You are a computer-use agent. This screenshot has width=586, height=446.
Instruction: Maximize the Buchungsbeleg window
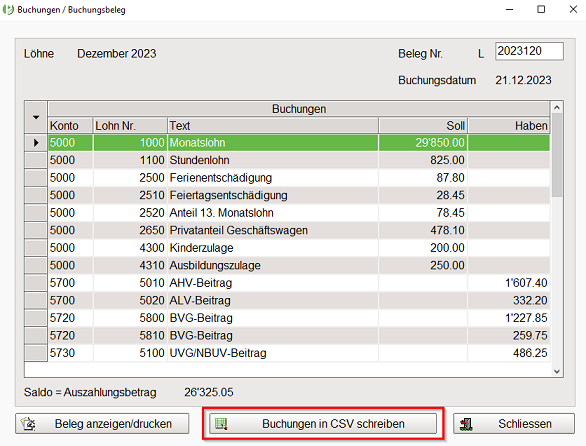click(x=541, y=9)
